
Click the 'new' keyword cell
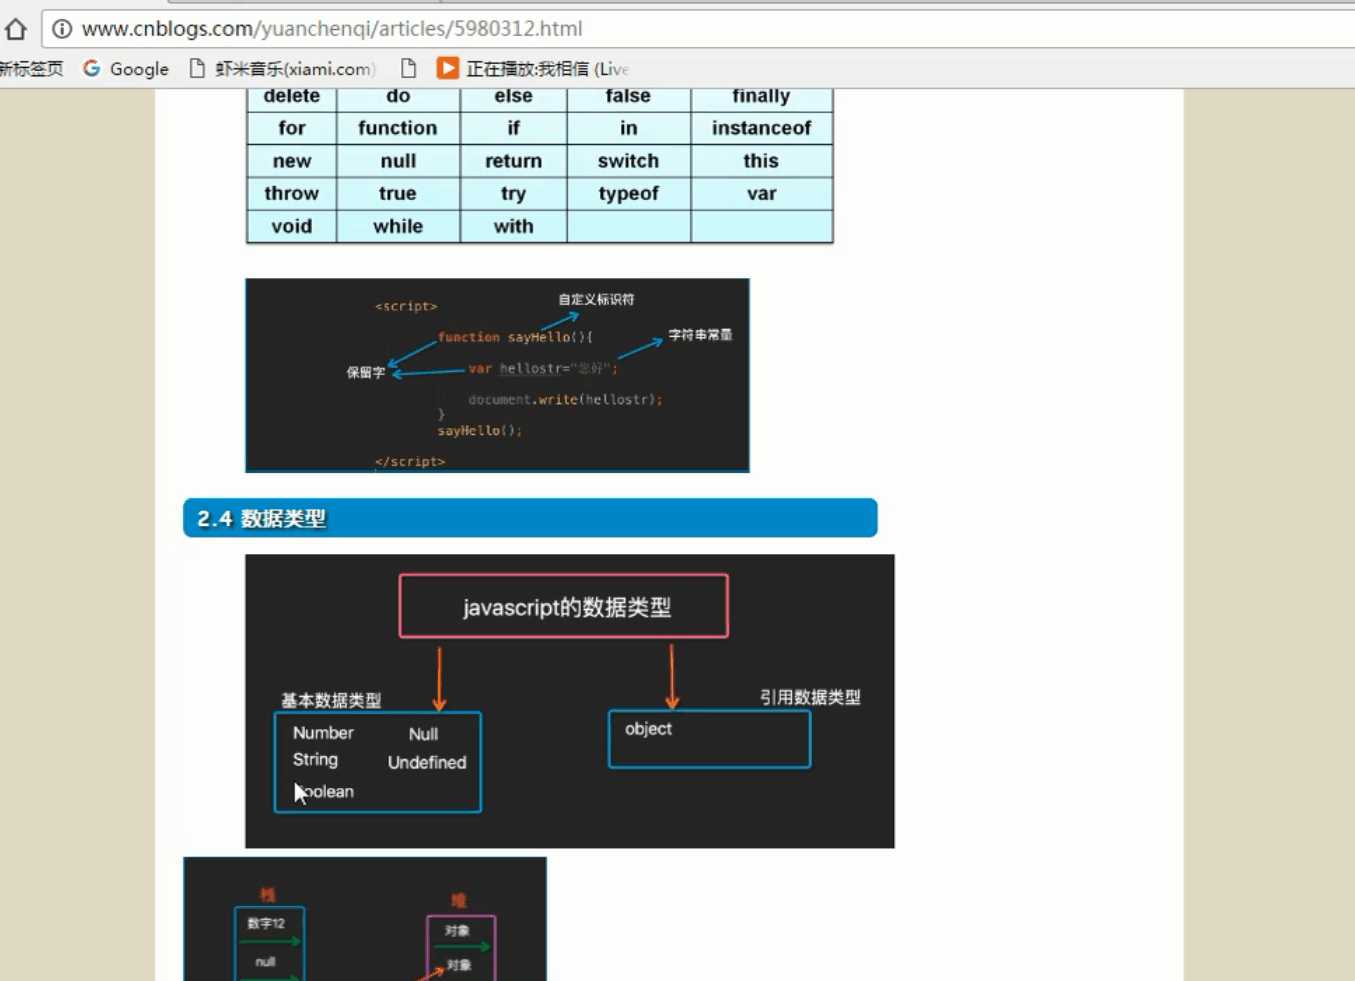pos(292,161)
